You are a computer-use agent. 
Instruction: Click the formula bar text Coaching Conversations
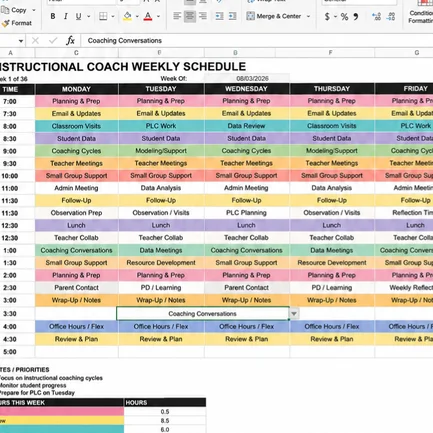[x=125, y=41]
